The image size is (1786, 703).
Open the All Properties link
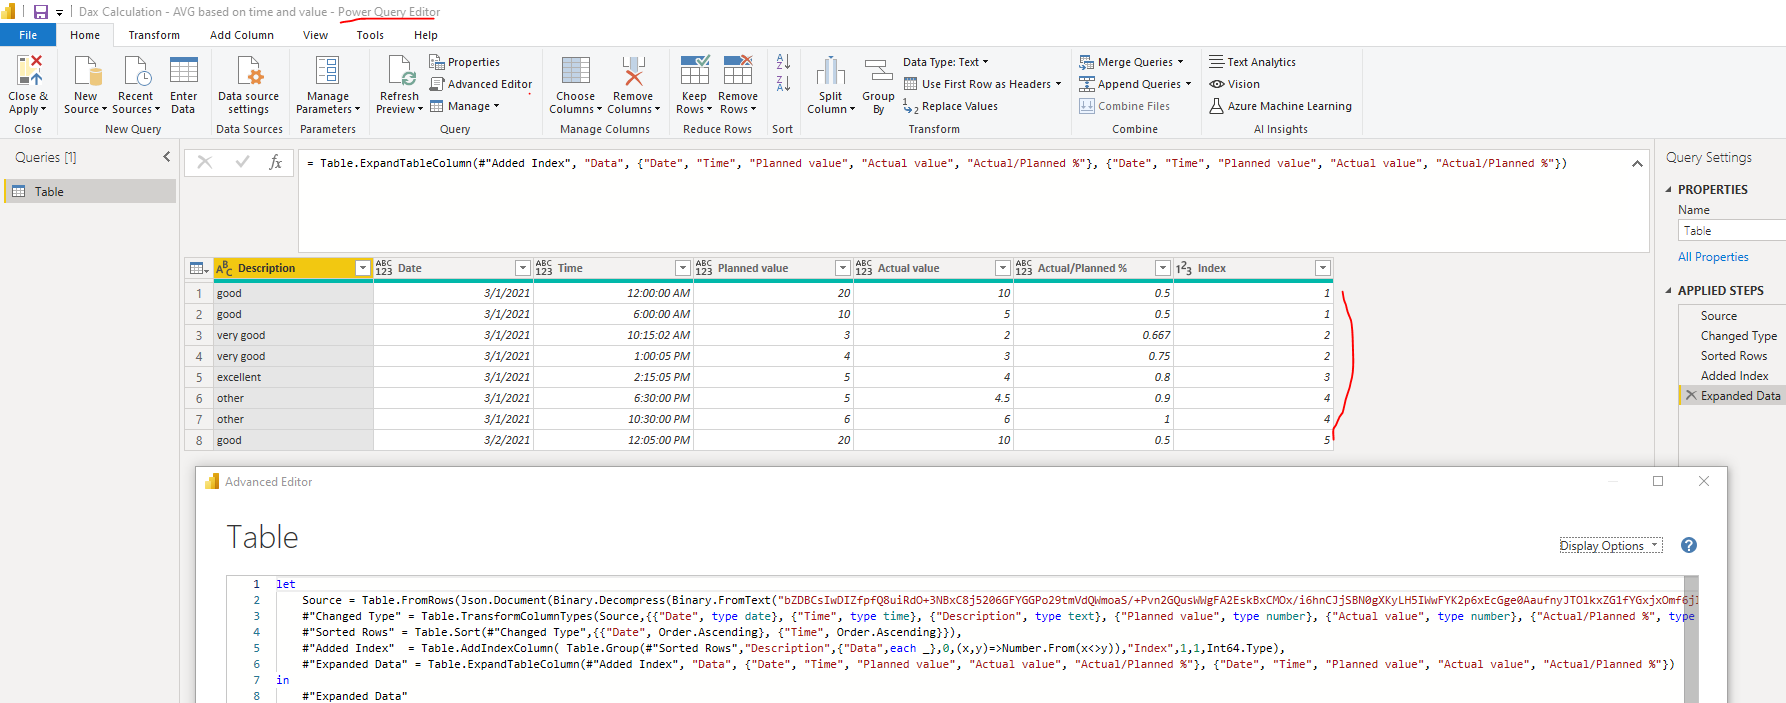coord(1713,257)
